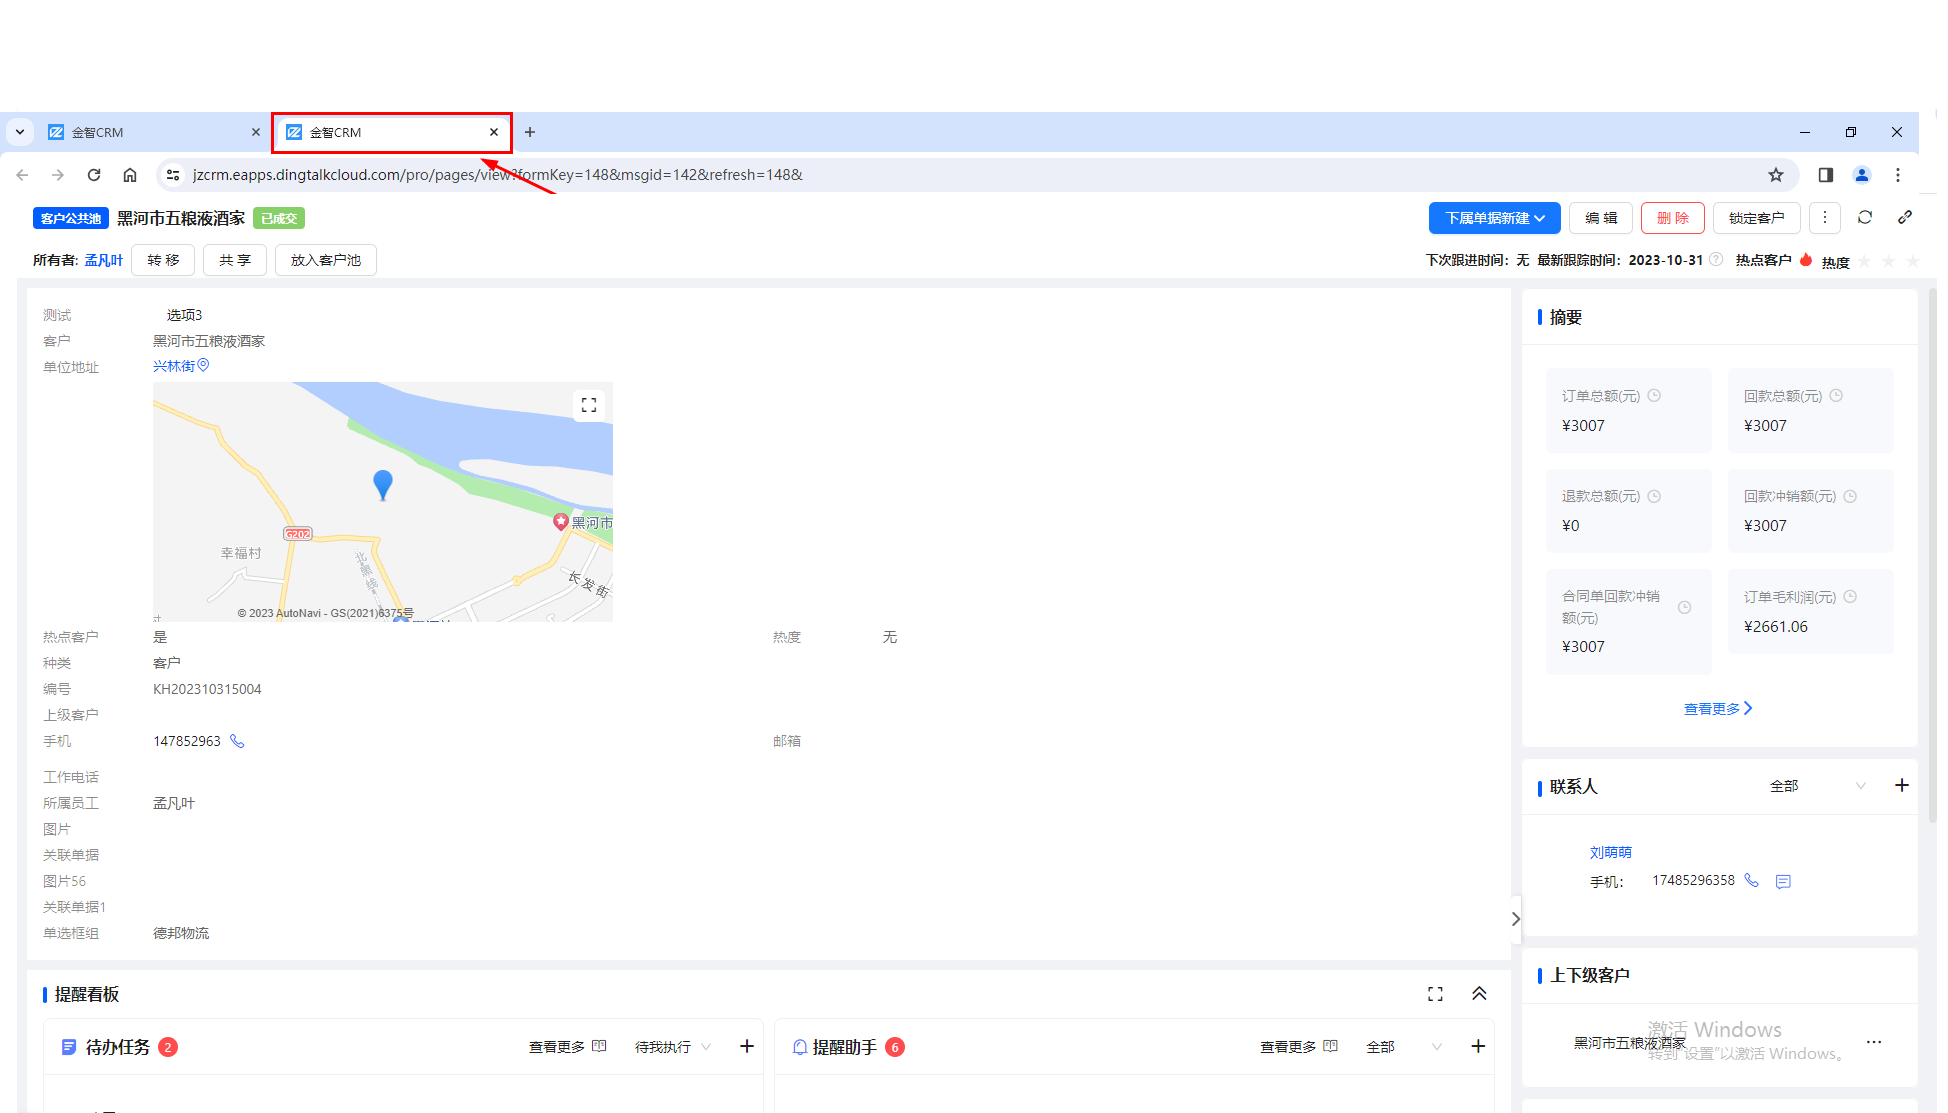Send message icon next to contact phone
This screenshot has width=1948, height=1113.
click(x=1783, y=881)
